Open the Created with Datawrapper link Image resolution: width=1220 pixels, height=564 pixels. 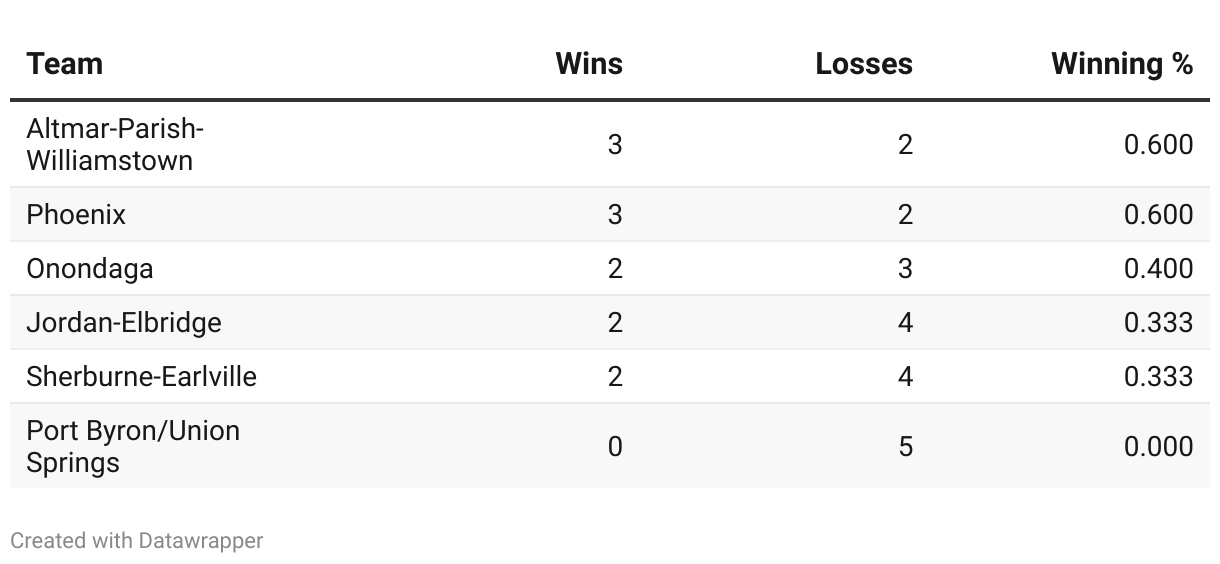[x=137, y=541]
